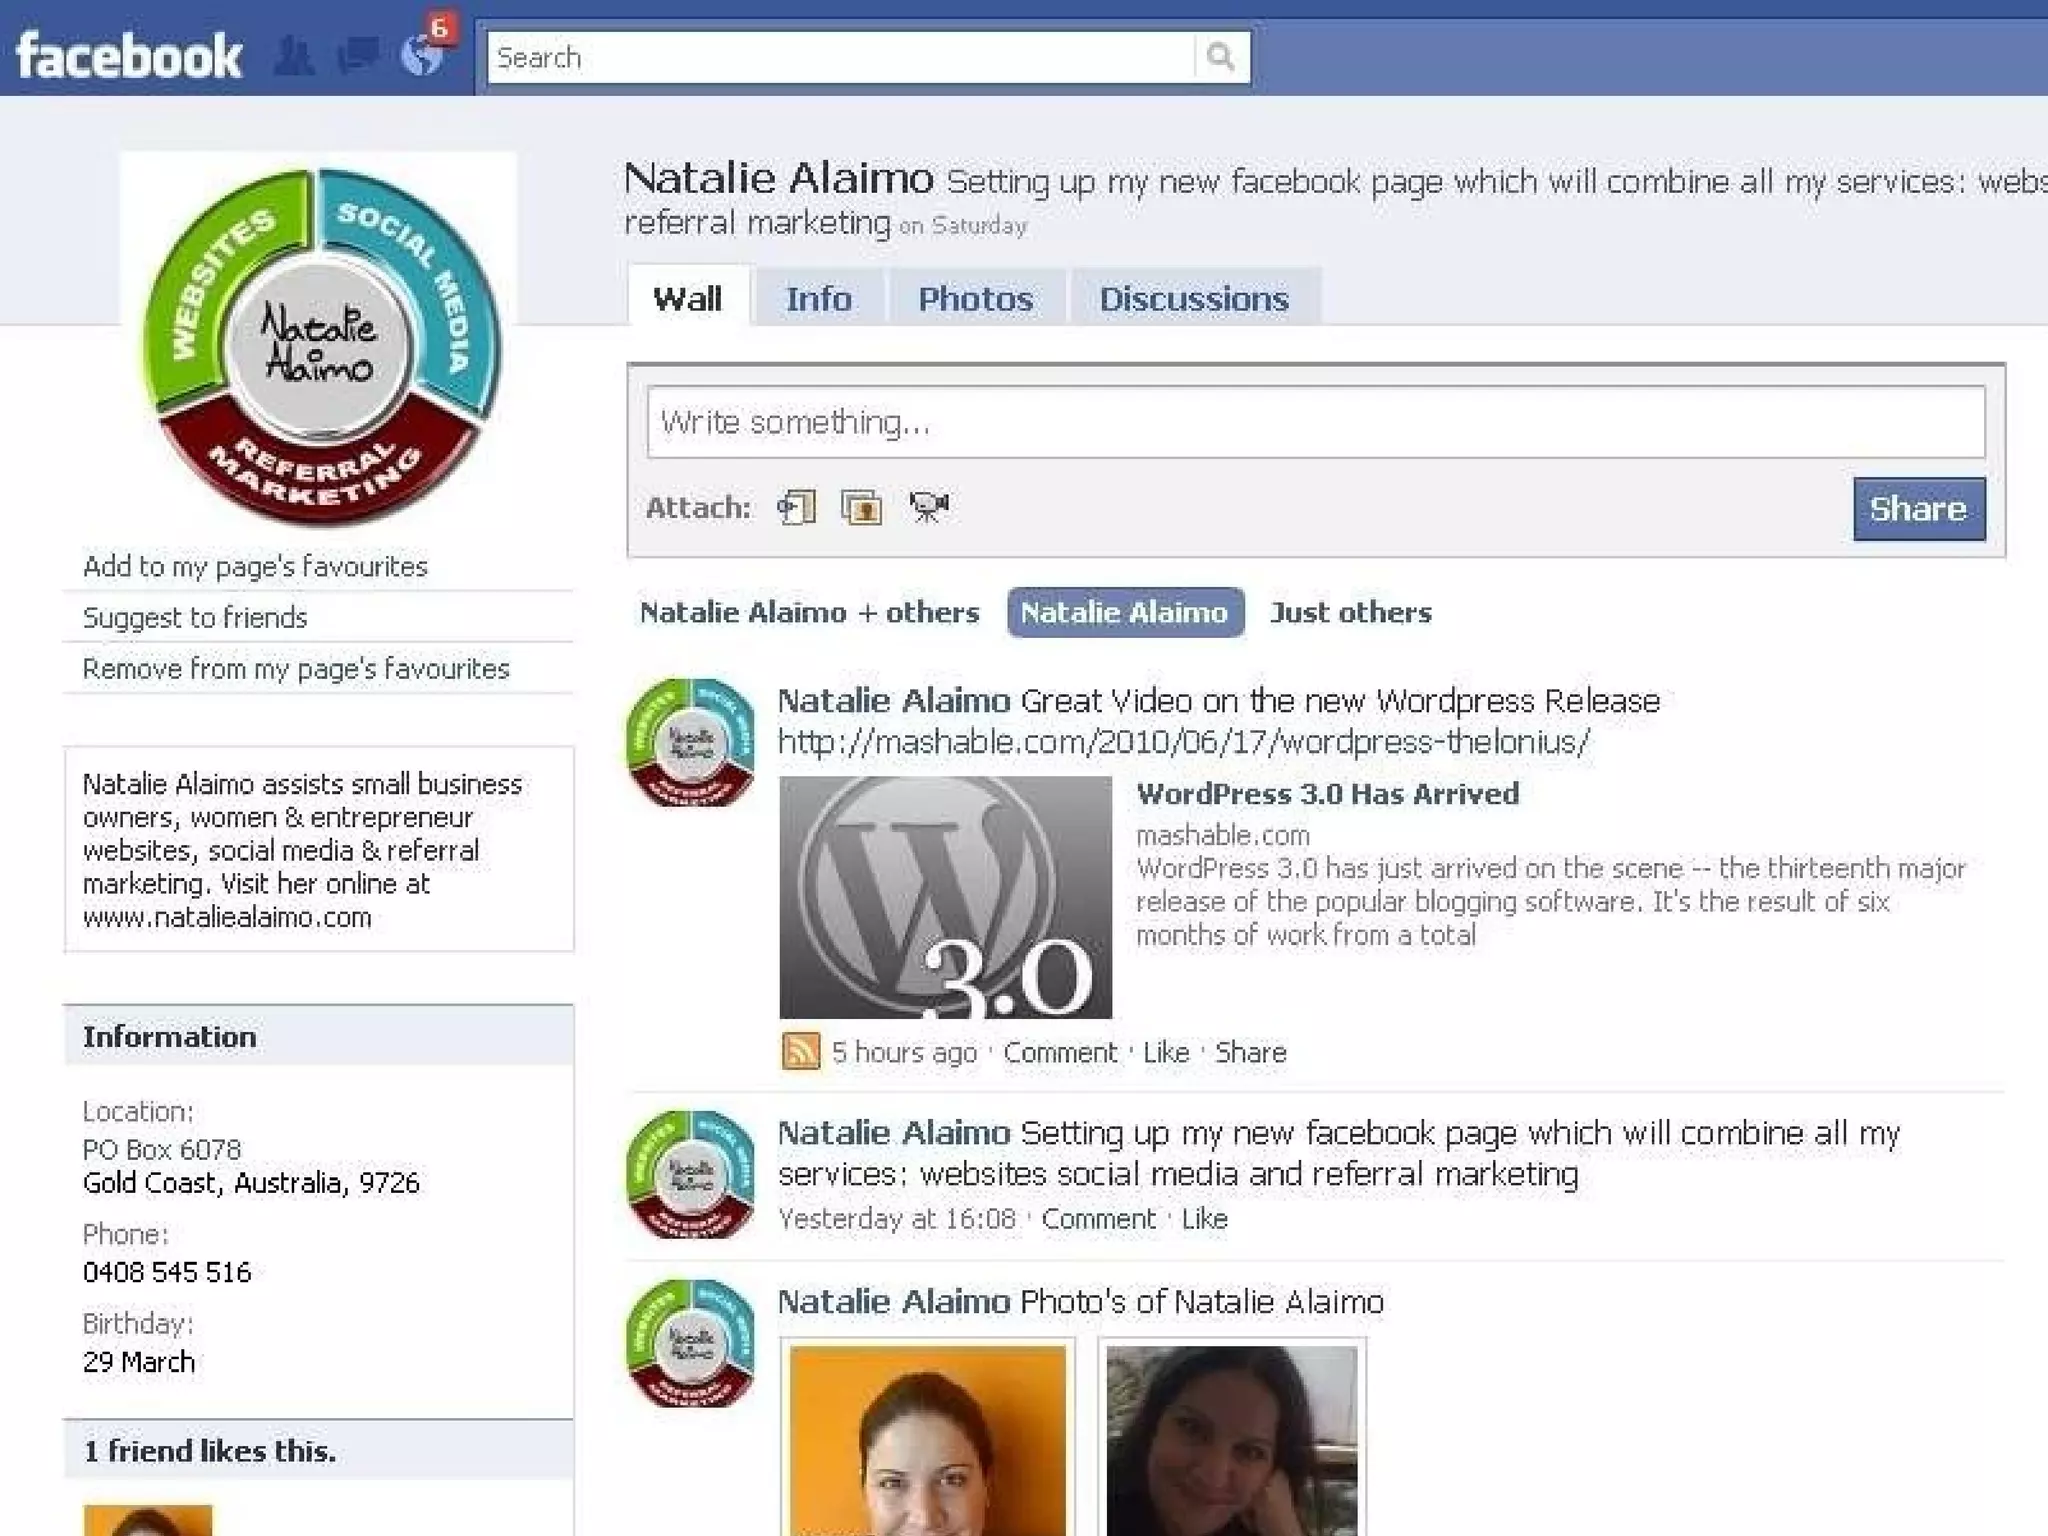Viewport: 2048px width, 1536px height.
Task: Click Yesterday at 16:08 timestamp
Action: (897, 1219)
